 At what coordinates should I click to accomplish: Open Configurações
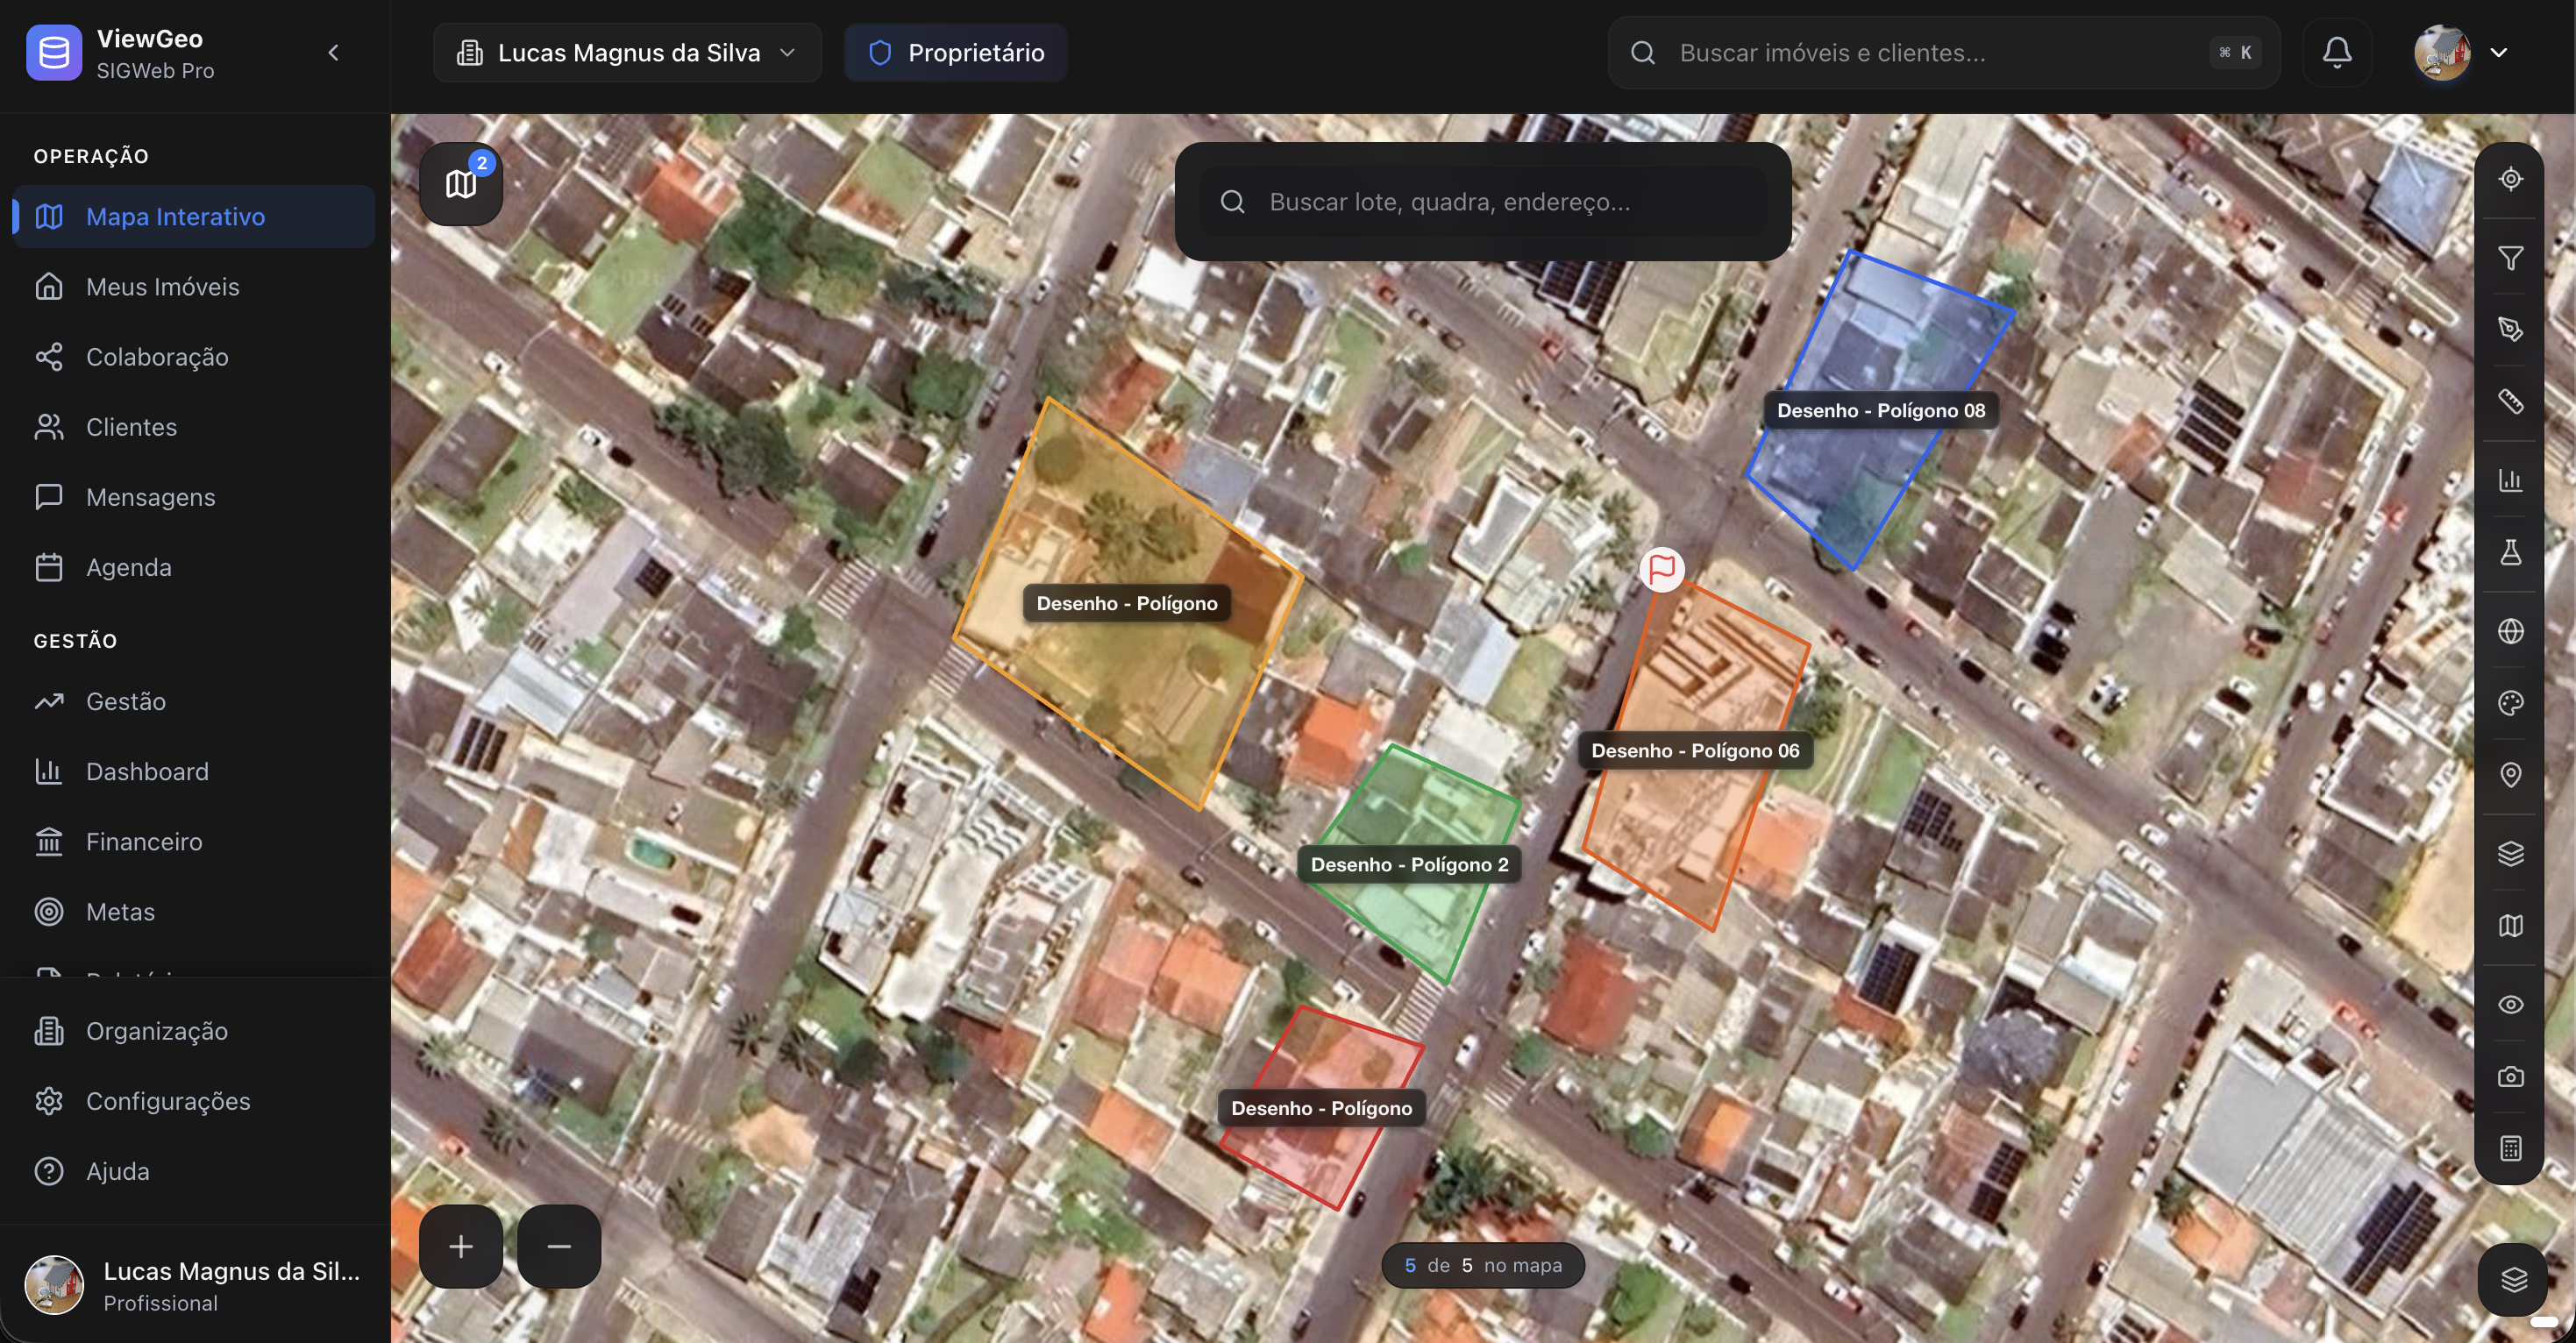pyautogui.click(x=194, y=1101)
